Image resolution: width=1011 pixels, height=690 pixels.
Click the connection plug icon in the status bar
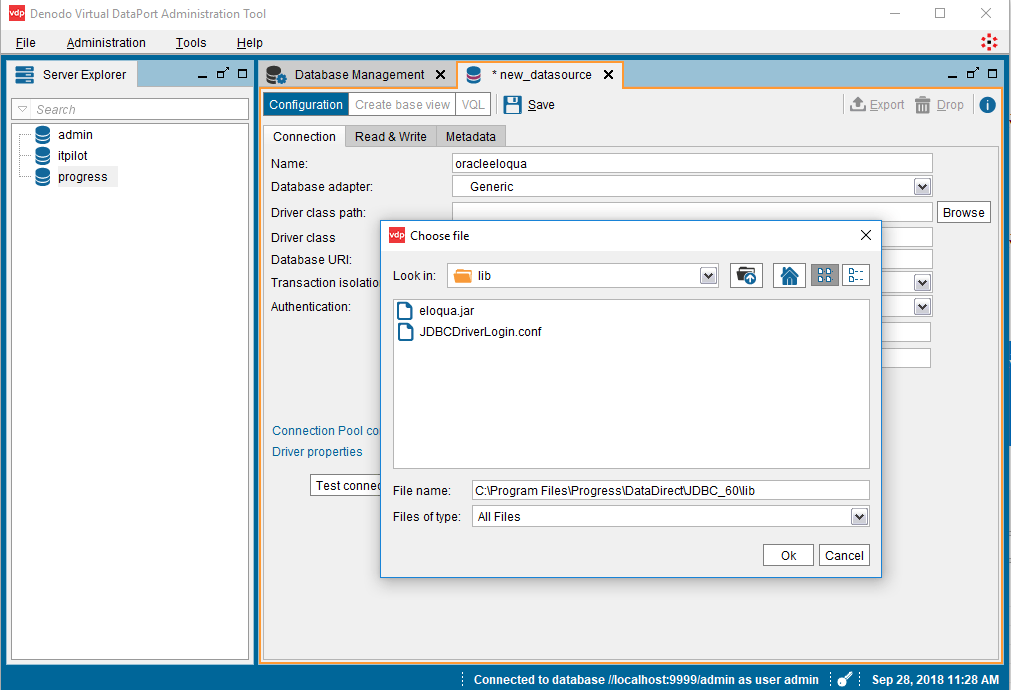(844, 679)
